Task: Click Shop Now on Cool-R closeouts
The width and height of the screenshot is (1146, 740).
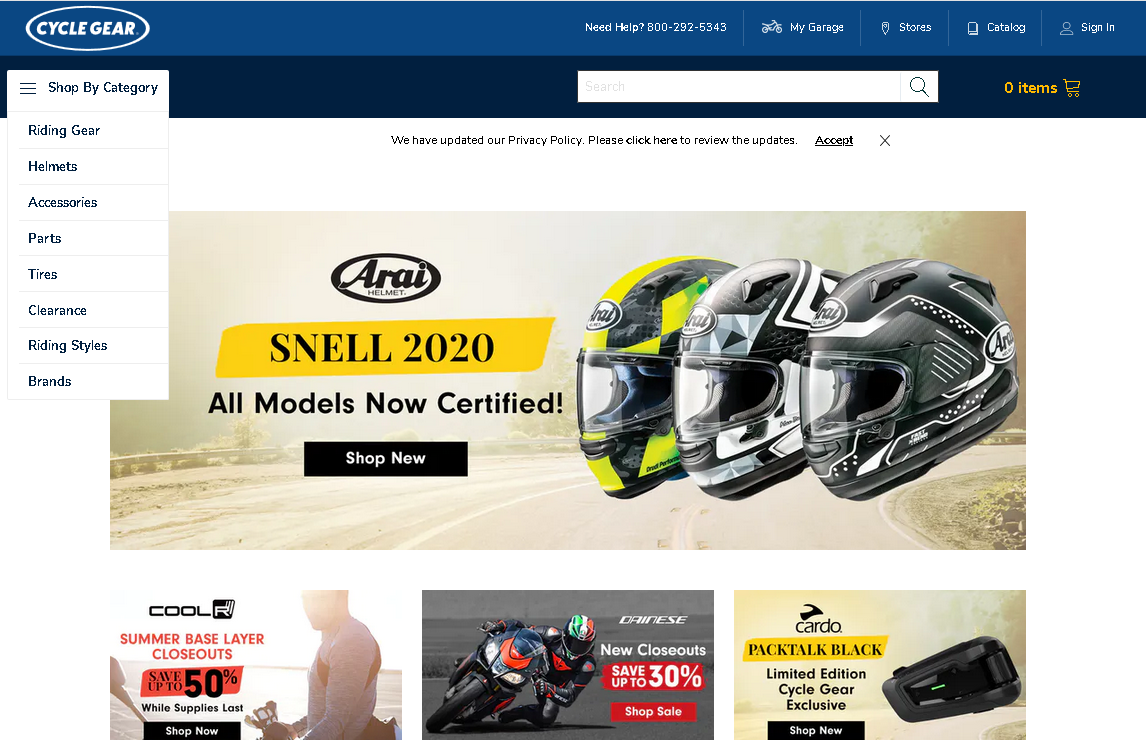Action: 192,730
